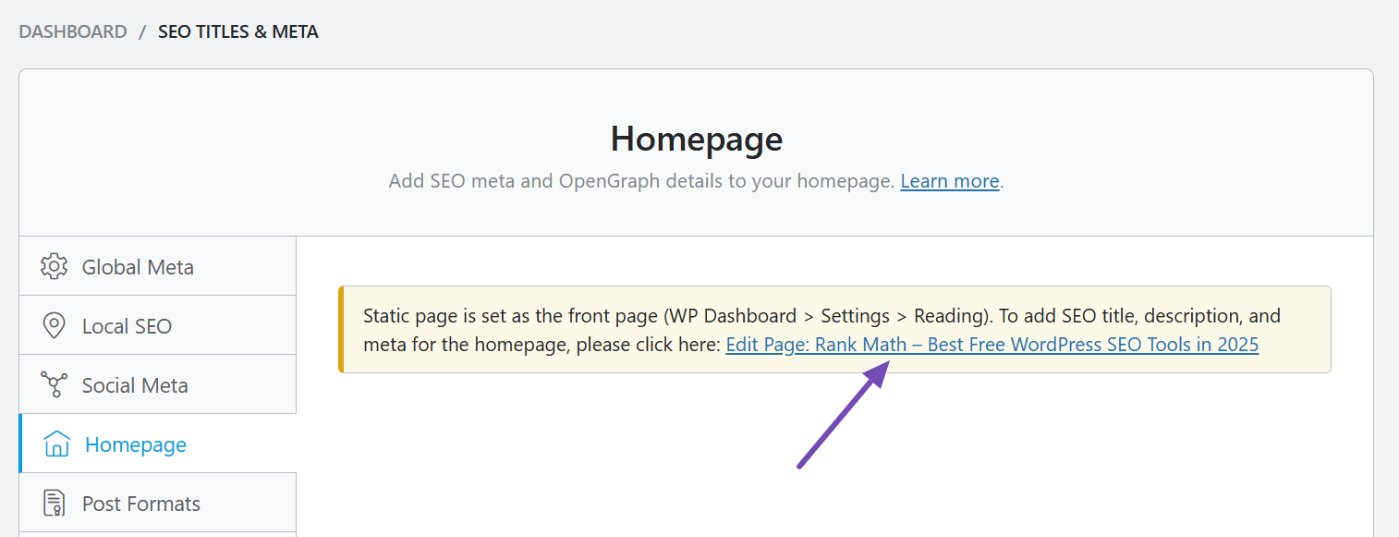This screenshot has width=1399, height=537.
Task: Click the Global Meta gear icon
Action: 53,267
